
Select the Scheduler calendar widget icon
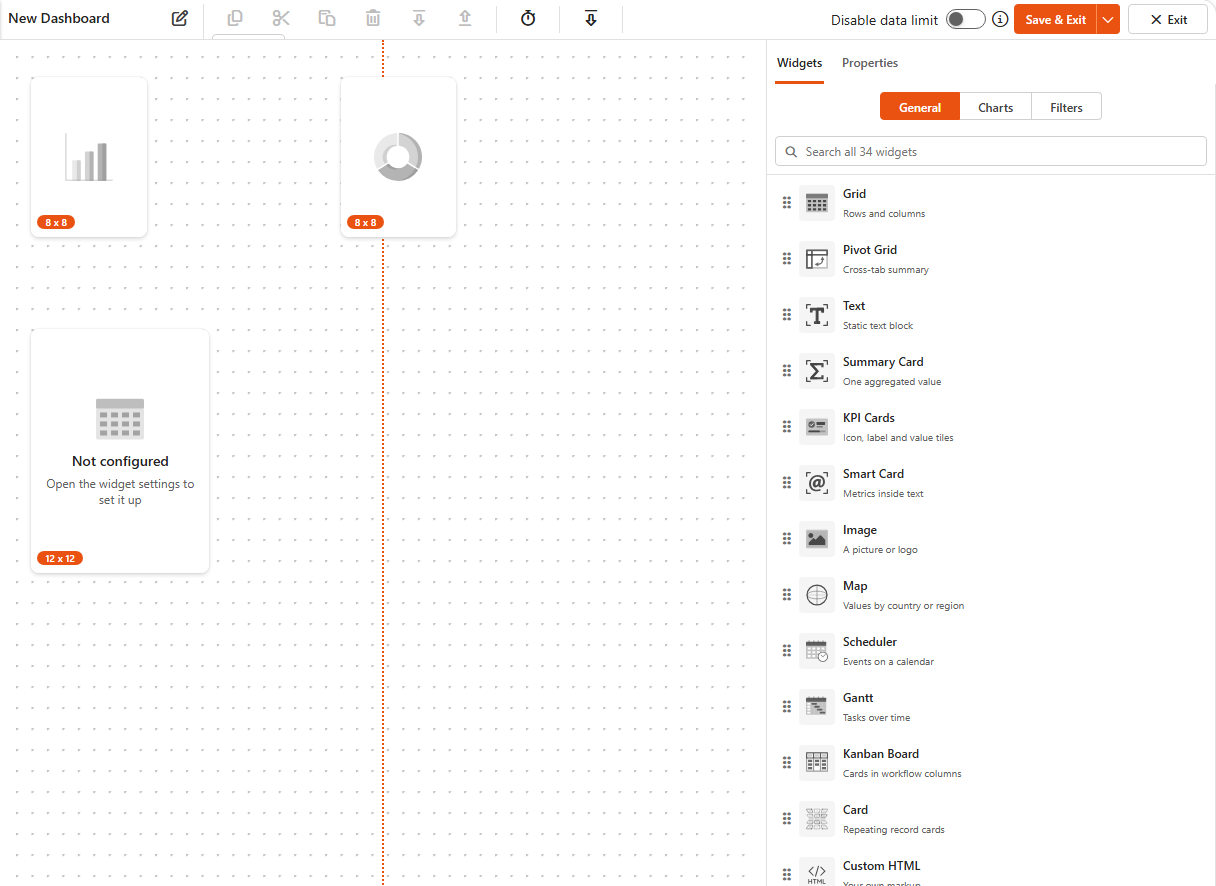817,650
